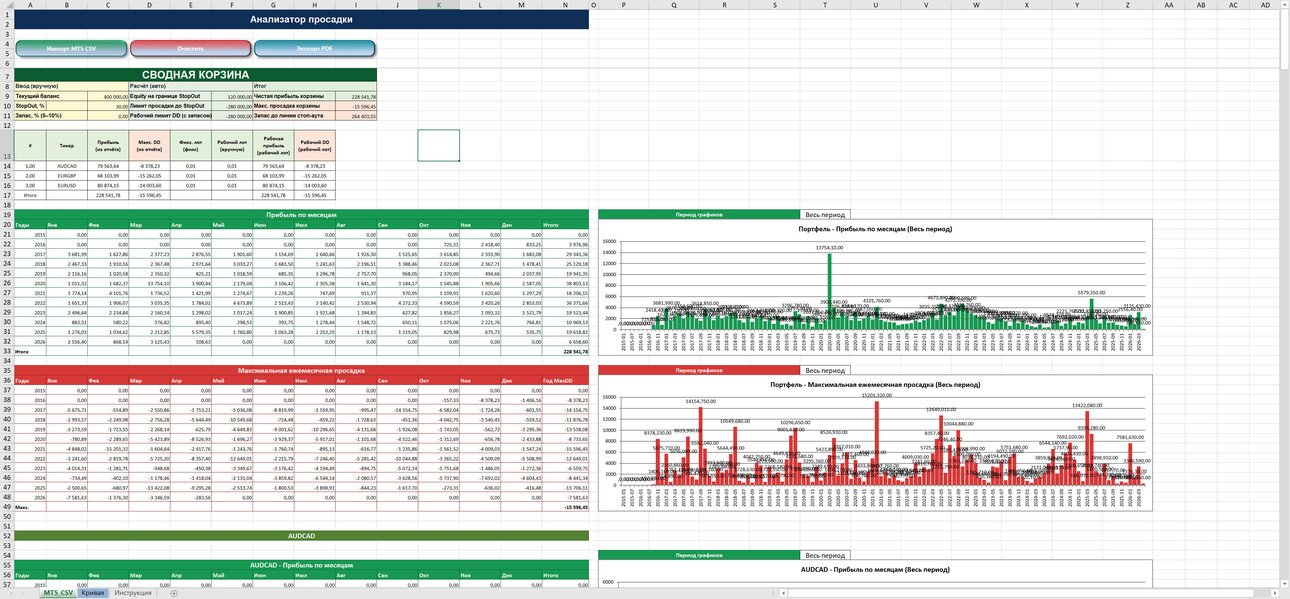Select the MT5_CSV sheet tab

coord(58,593)
